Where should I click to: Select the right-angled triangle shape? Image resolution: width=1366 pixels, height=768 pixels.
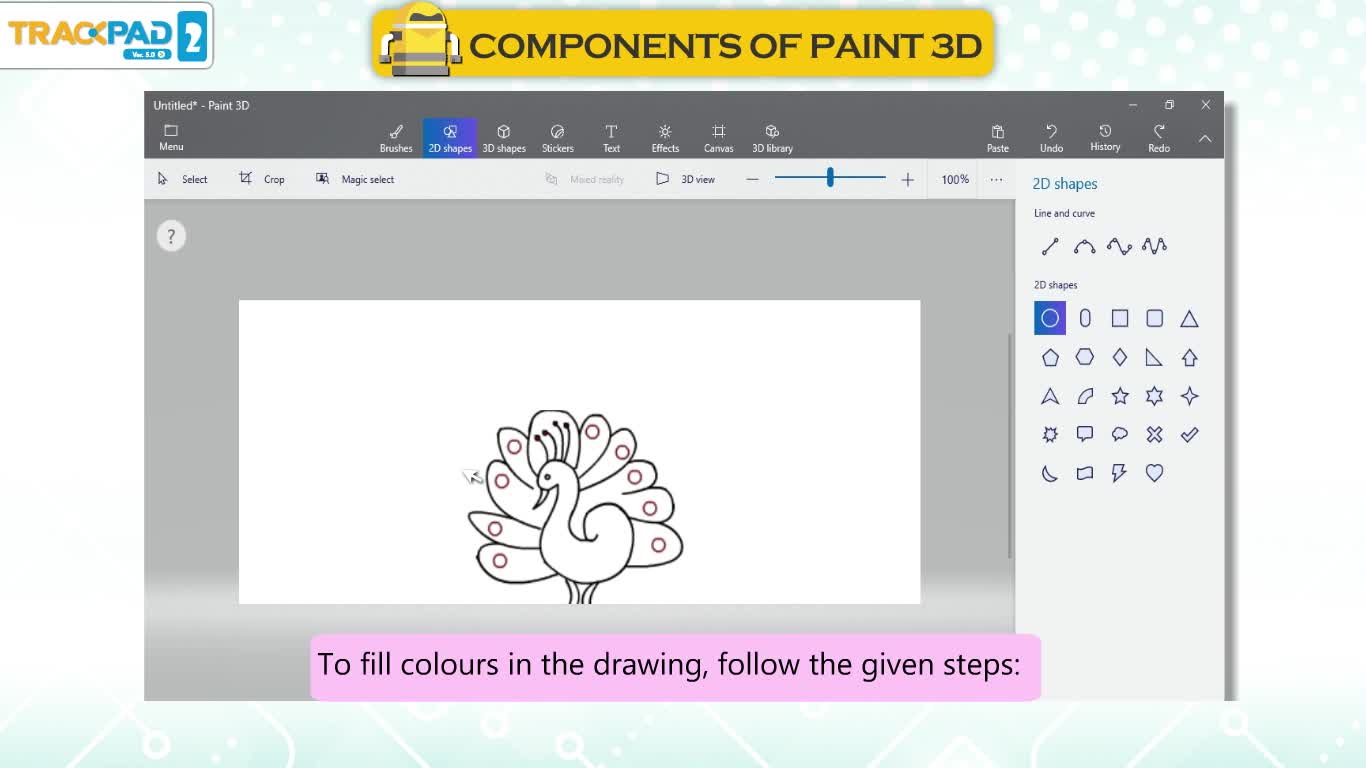click(1154, 357)
